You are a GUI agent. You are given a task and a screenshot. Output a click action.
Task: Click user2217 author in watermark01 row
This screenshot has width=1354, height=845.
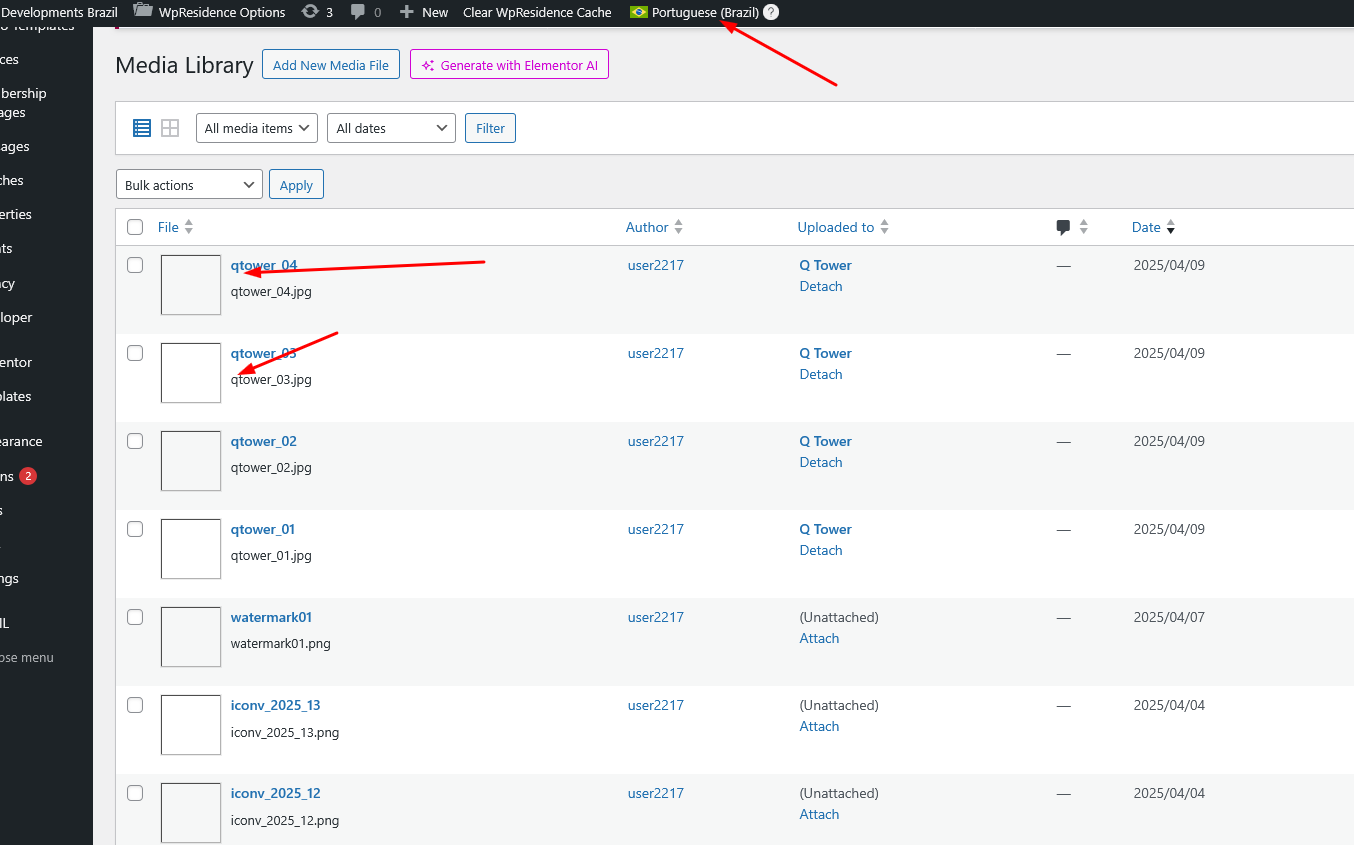(656, 617)
